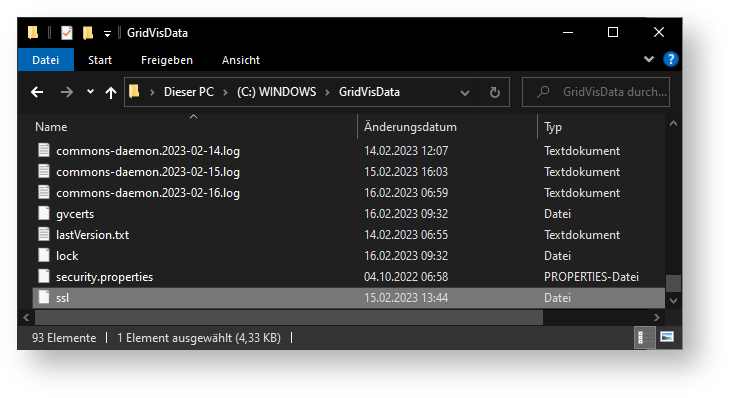
Task: Click GridVisData breadcrumb in address bar
Action: (x=369, y=92)
